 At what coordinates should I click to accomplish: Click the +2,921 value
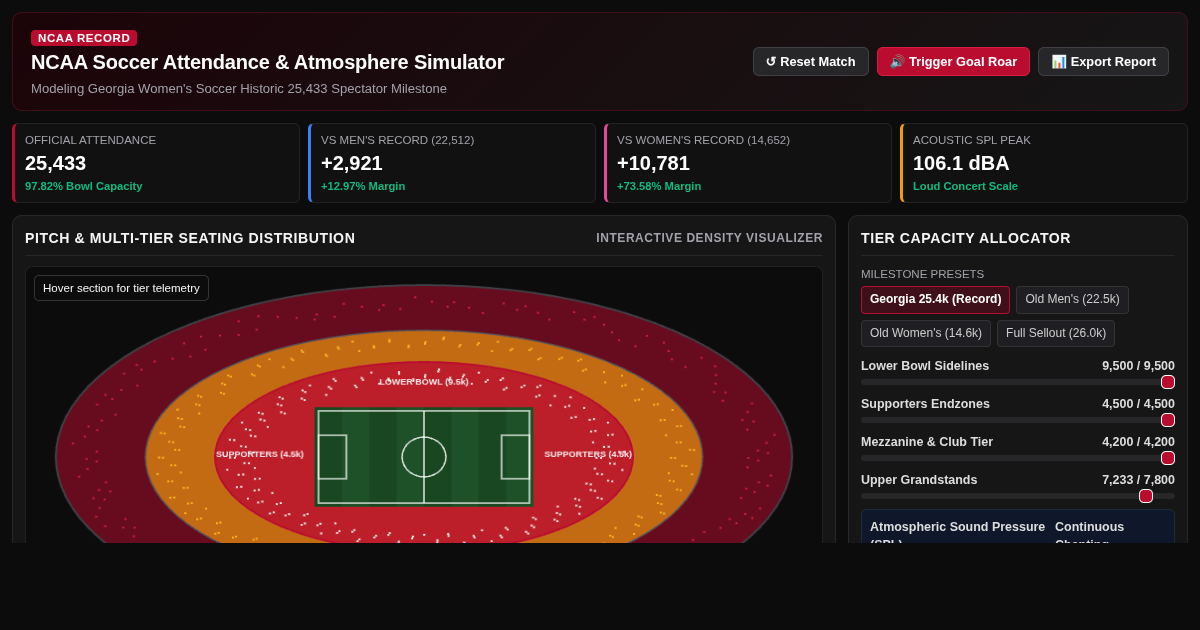[352, 163]
